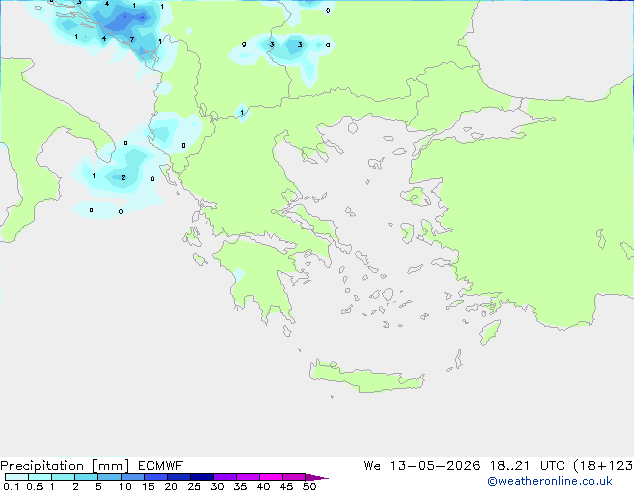Click the 15–20 mm legend color swatch
634x490 pixels.
[155, 477]
